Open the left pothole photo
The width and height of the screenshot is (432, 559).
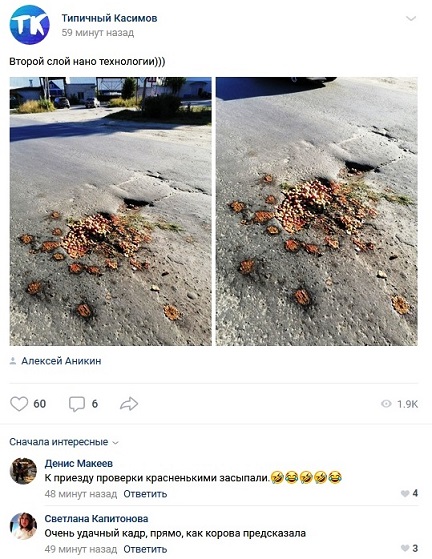[x=110, y=211]
